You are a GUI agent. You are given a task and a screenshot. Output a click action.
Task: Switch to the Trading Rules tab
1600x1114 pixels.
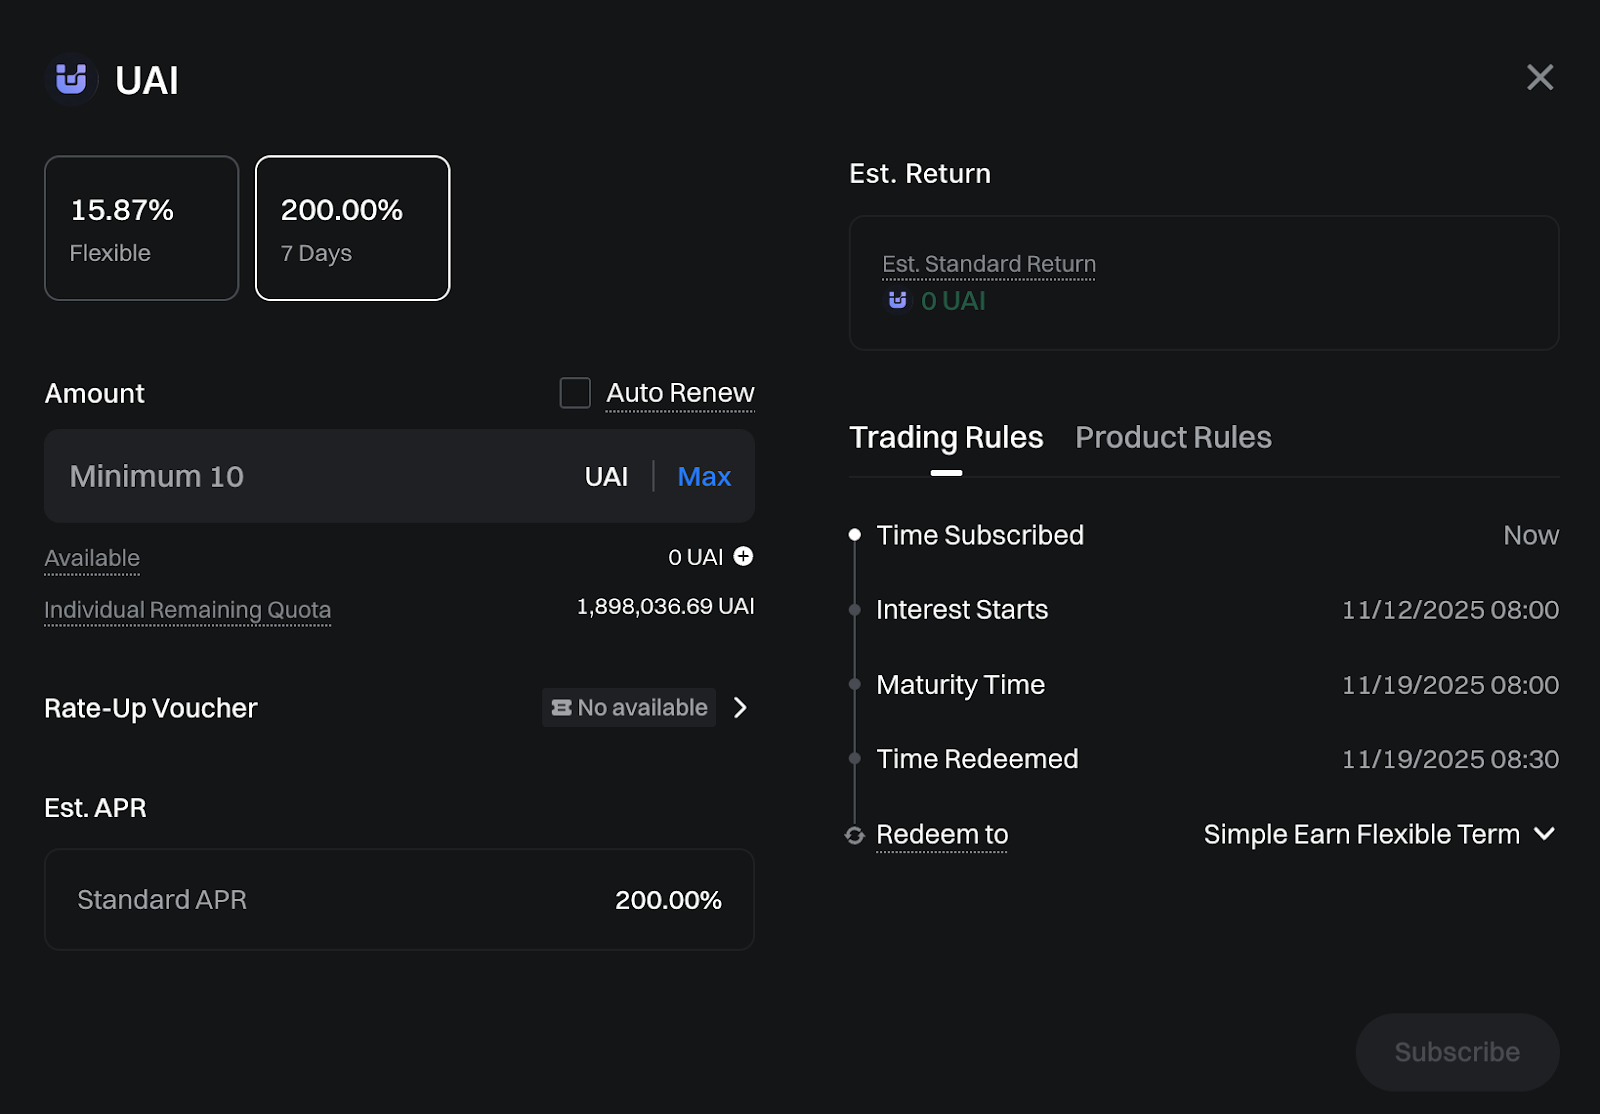click(x=945, y=437)
